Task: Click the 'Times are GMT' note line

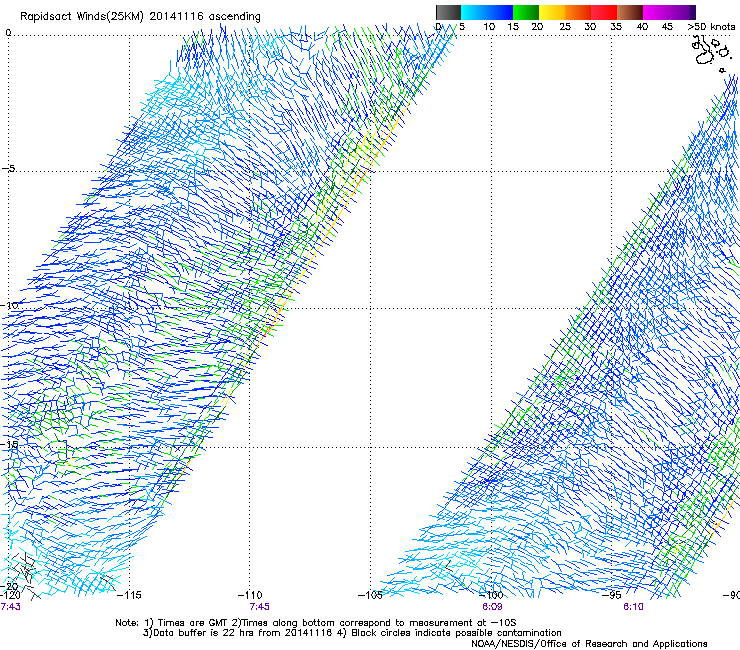Action: click(x=315, y=623)
